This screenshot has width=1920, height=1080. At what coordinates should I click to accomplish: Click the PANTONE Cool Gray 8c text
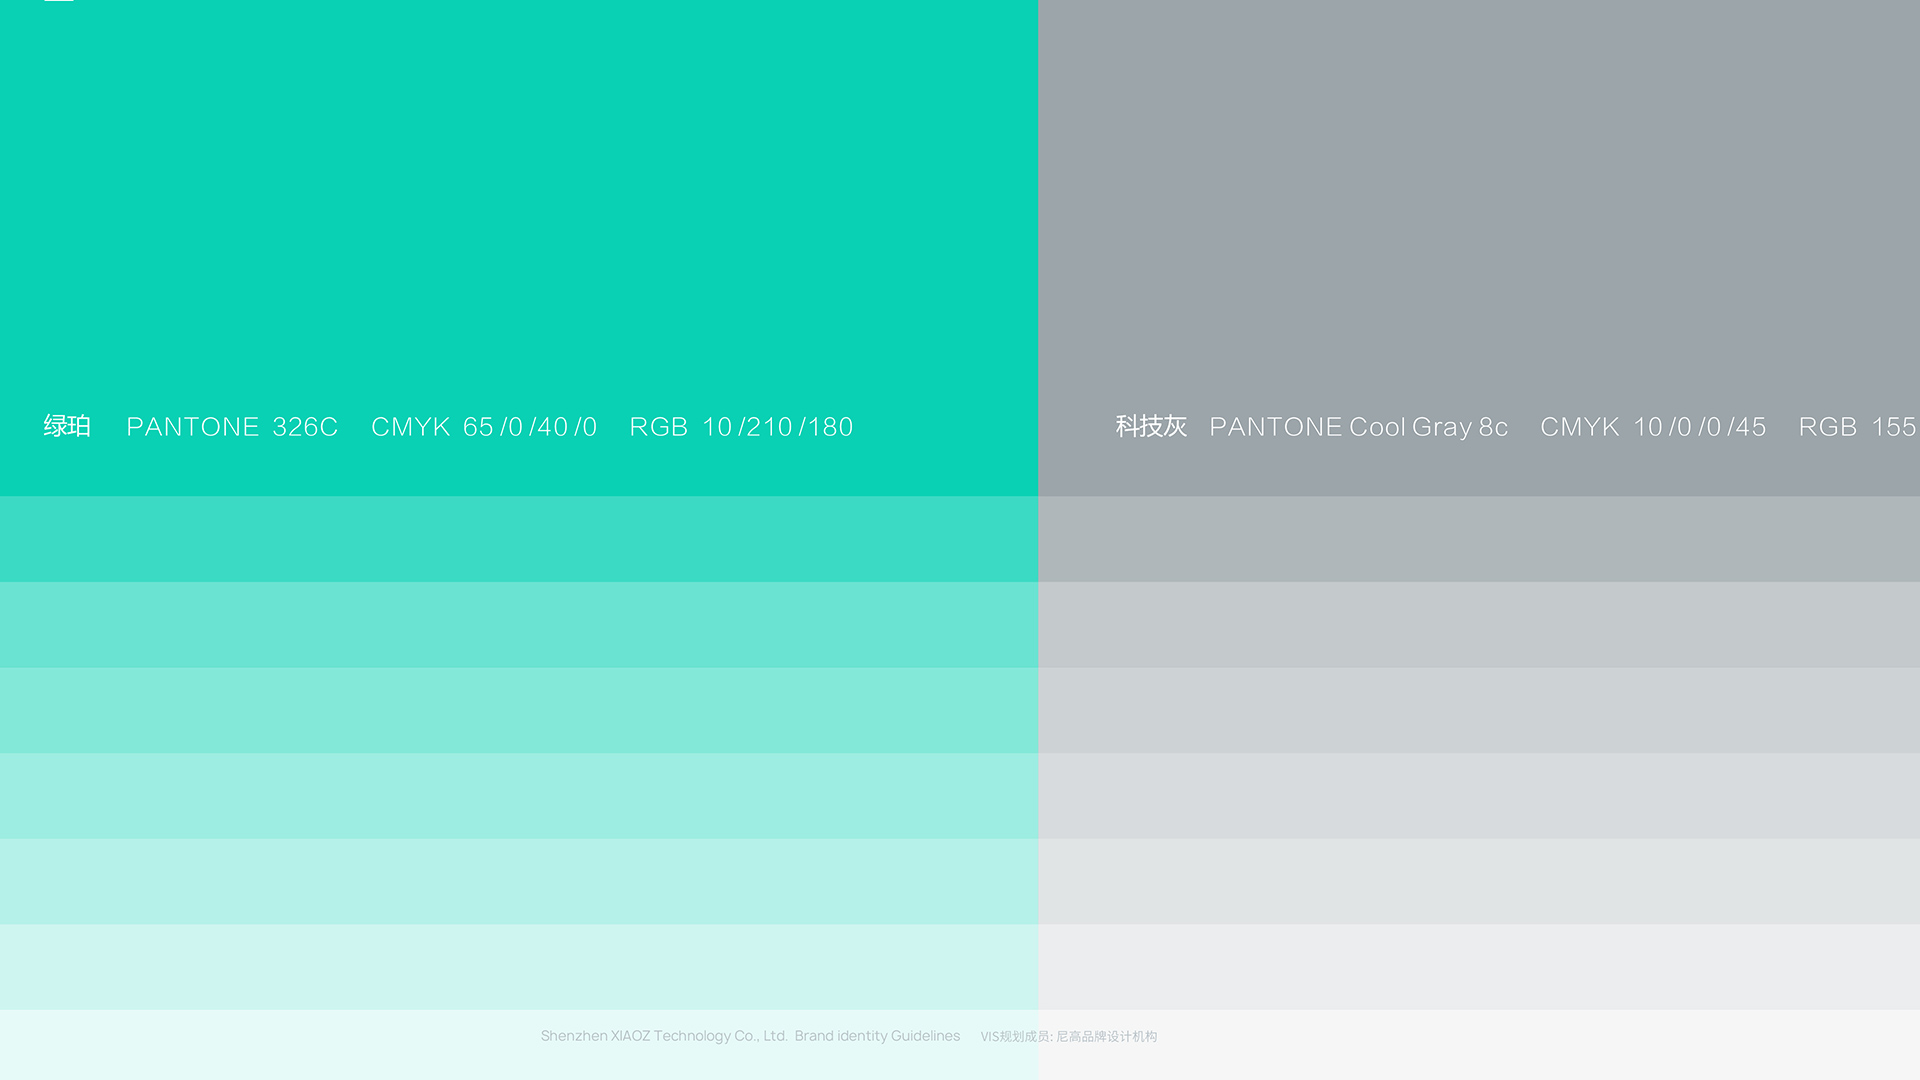1358,427
